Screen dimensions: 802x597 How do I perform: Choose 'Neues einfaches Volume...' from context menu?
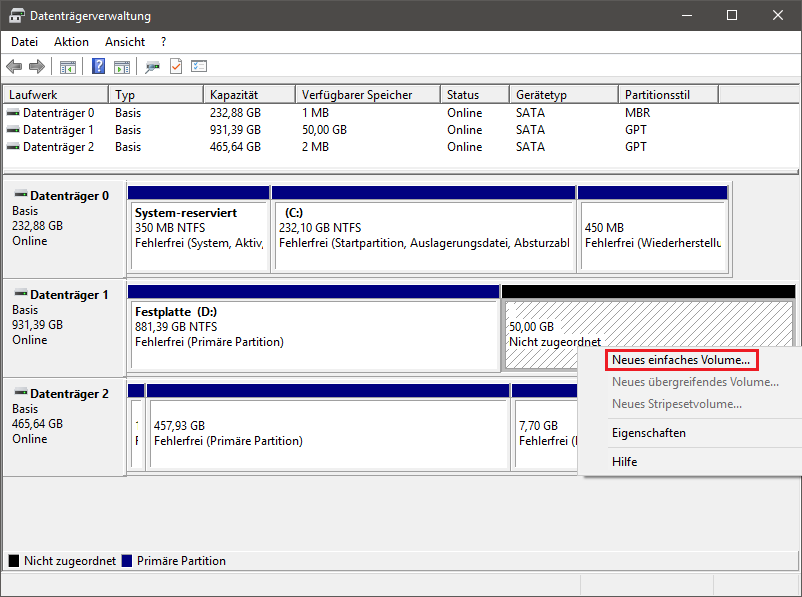(681, 360)
